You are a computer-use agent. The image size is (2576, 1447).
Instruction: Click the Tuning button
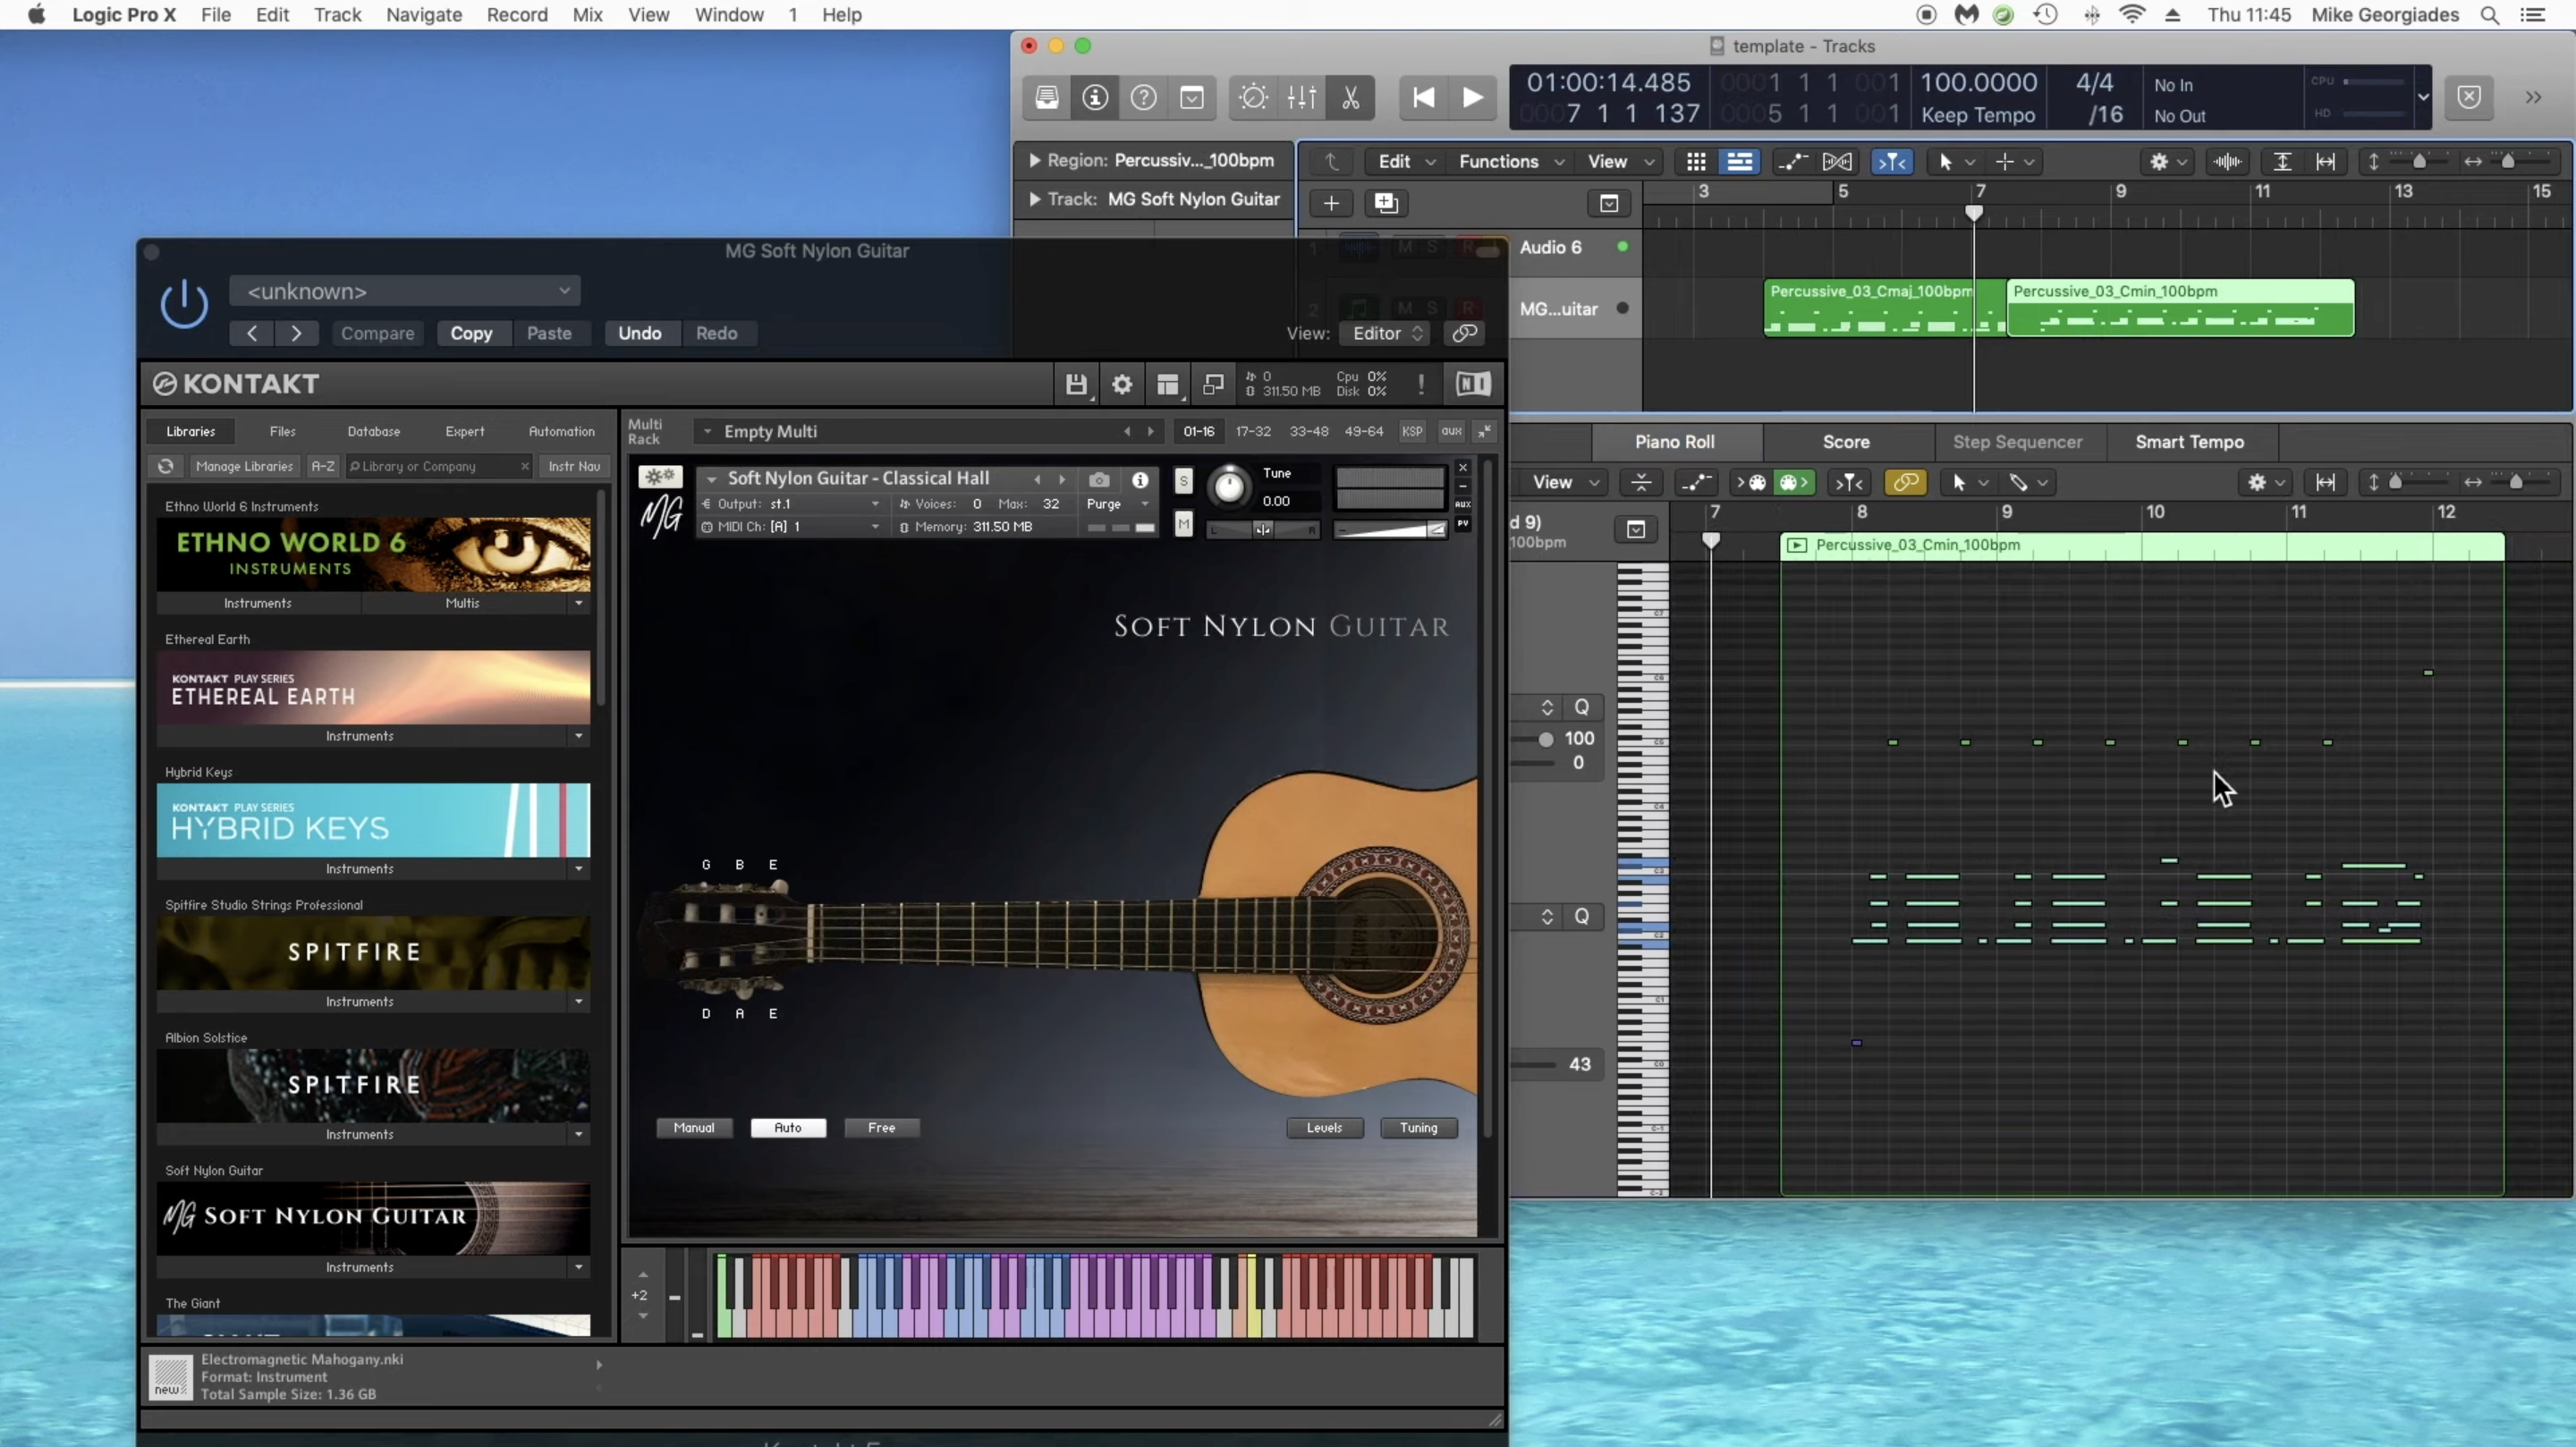[x=1418, y=1128]
